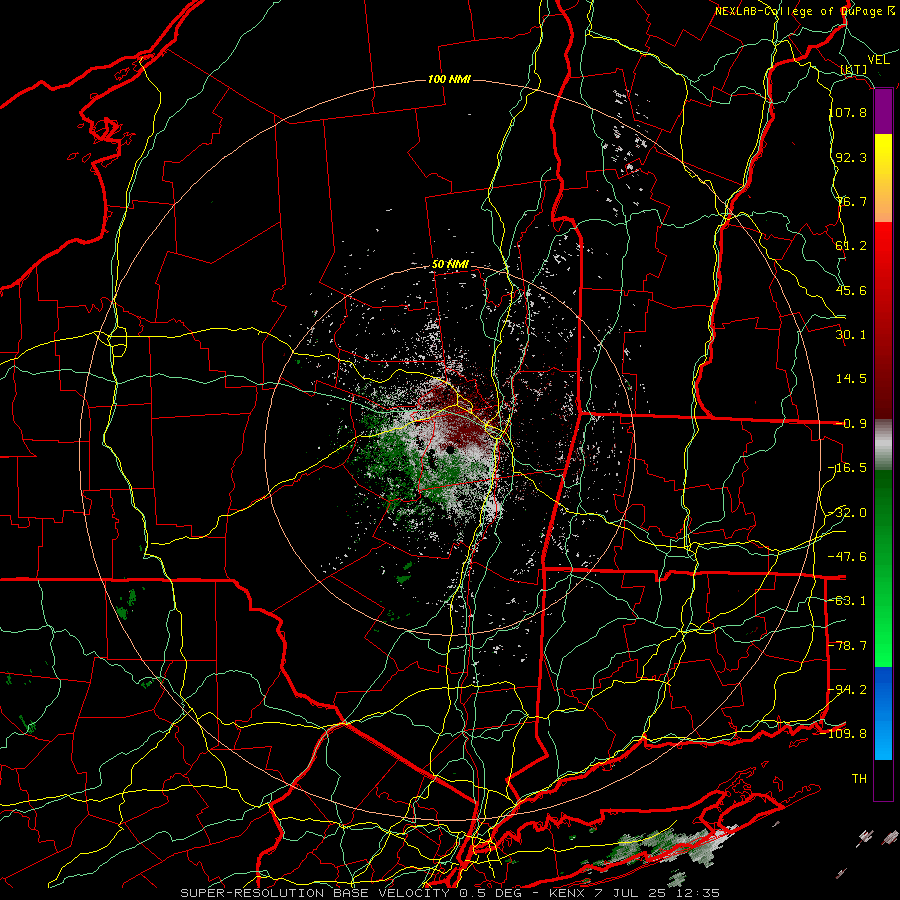Viewport: 900px width, 900px height.
Task: Click the 100 NMI range ring label
Action: pyautogui.click(x=449, y=79)
